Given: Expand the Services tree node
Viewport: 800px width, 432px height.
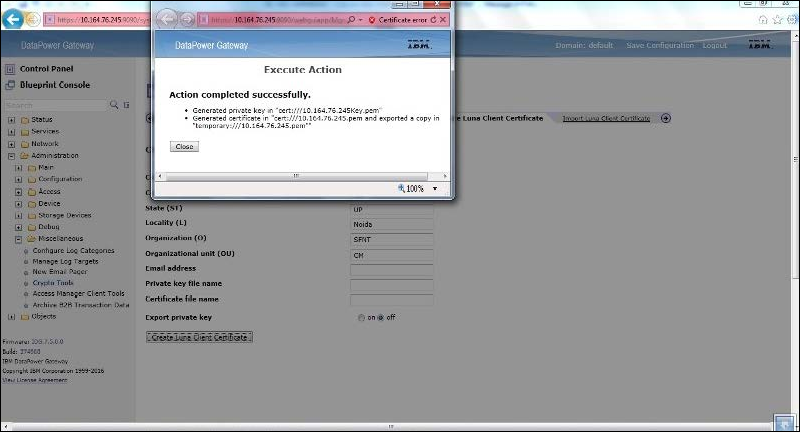Looking at the screenshot, I should coord(11,132).
